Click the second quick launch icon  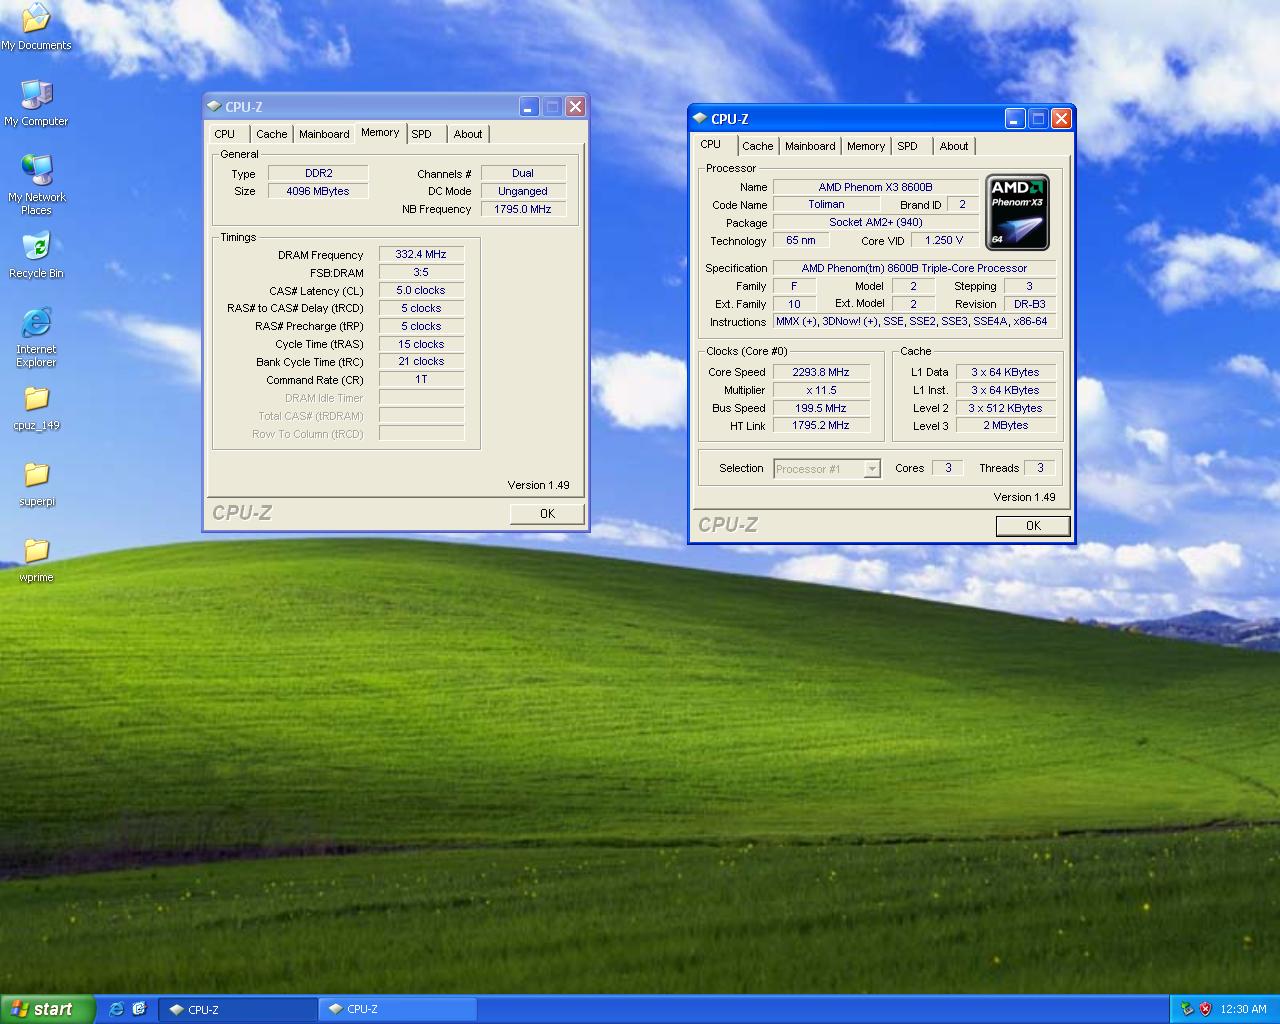pyautogui.click(x=139, y=1009)
